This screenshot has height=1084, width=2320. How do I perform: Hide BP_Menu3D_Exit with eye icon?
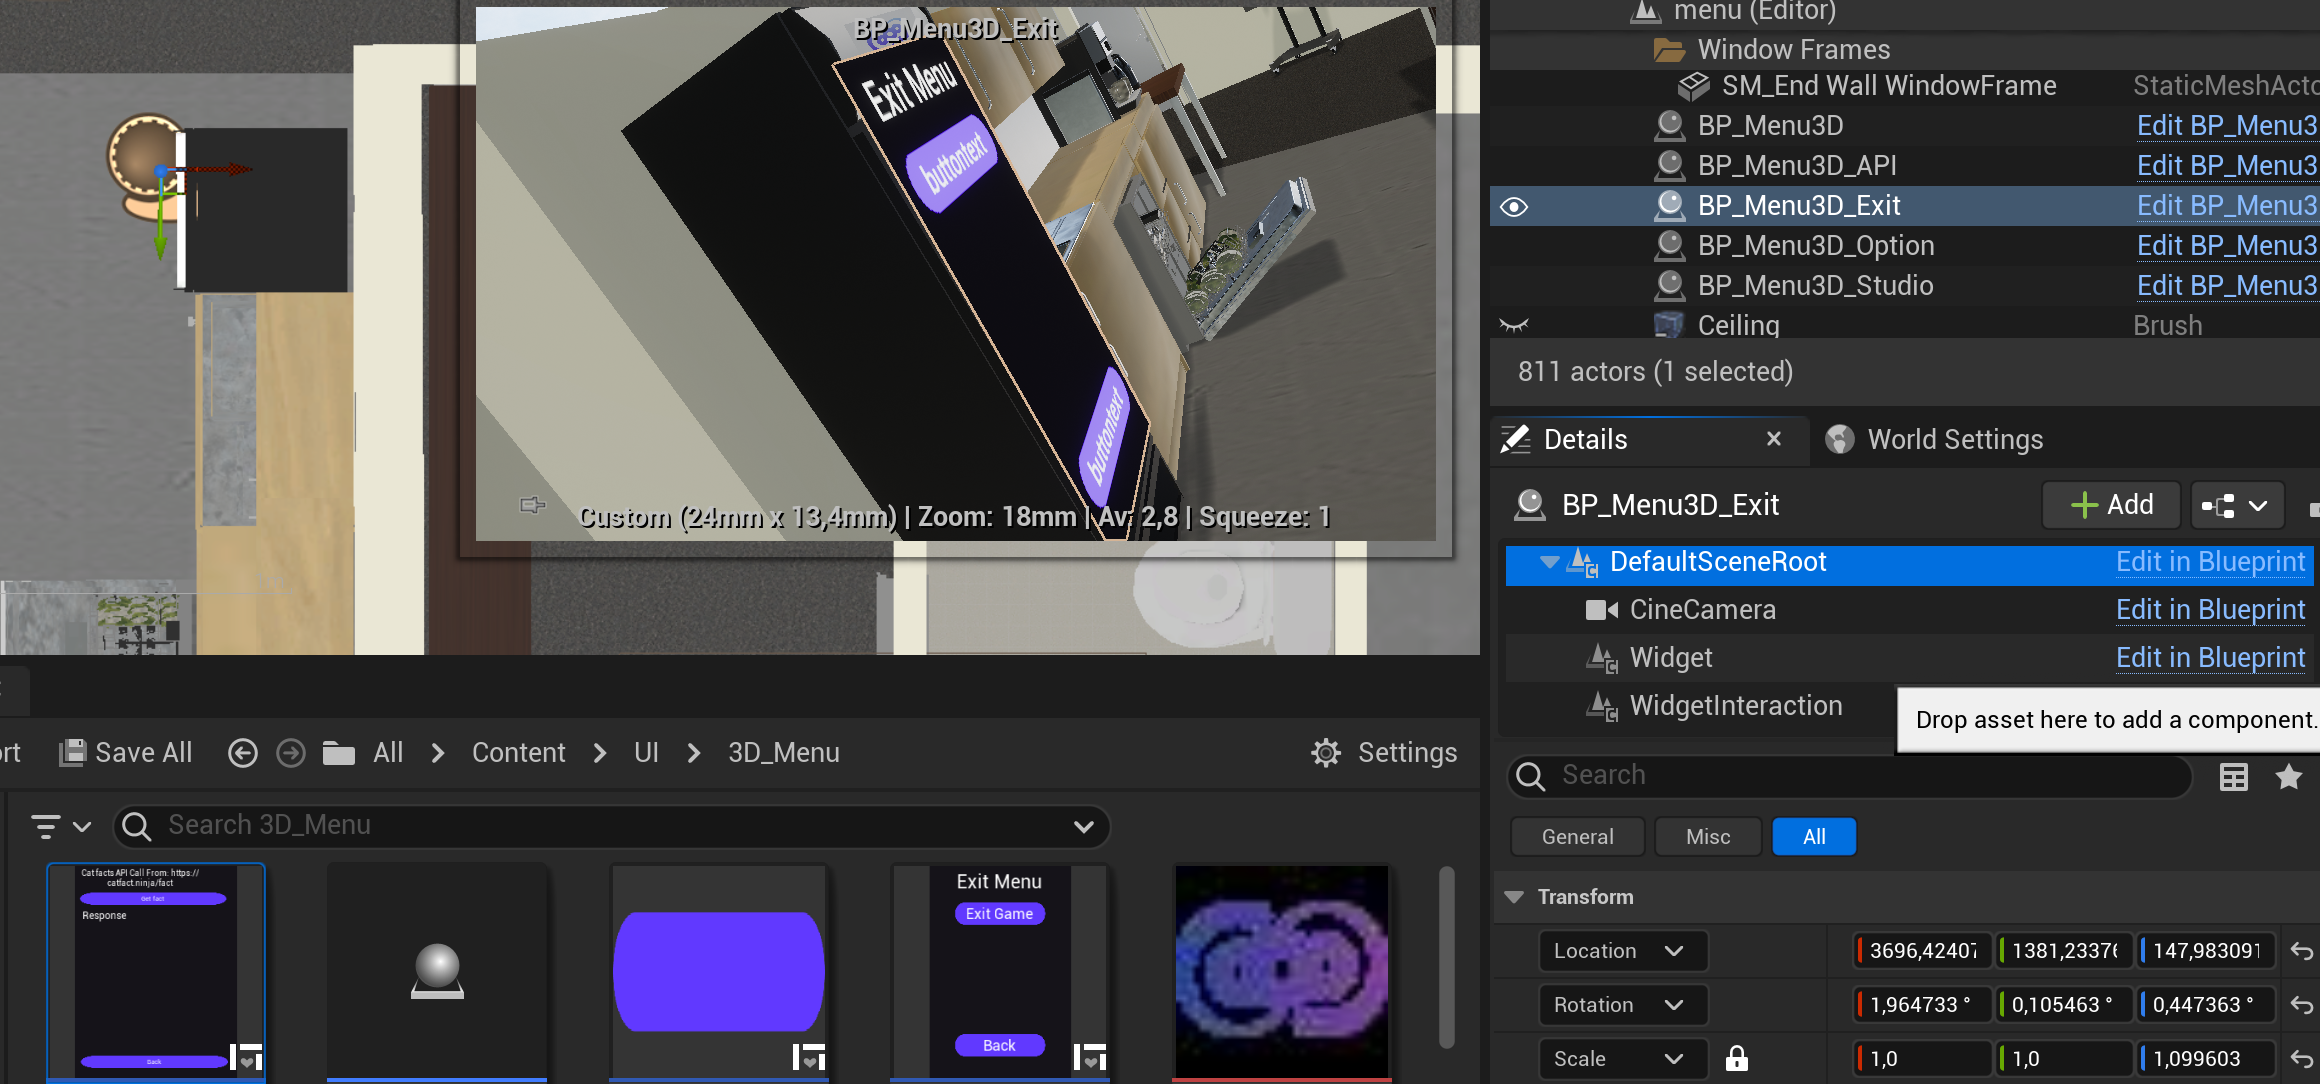[x=1514, y=207]
